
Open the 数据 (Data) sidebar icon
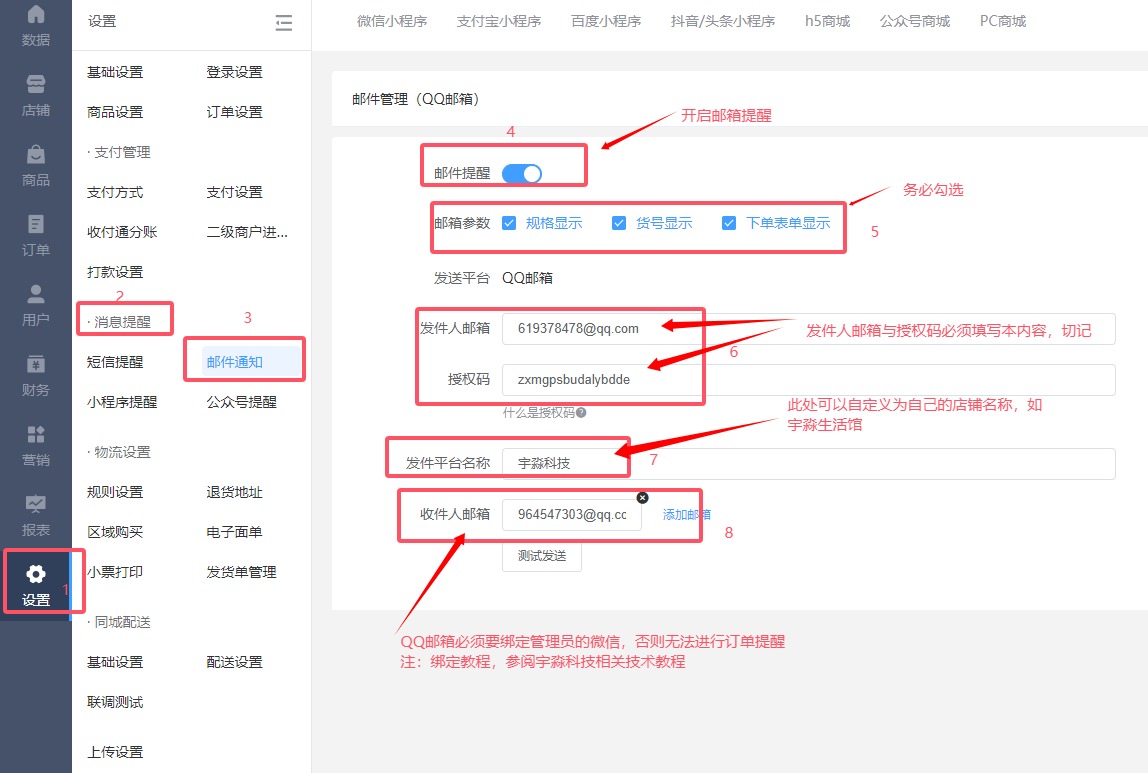36,25
